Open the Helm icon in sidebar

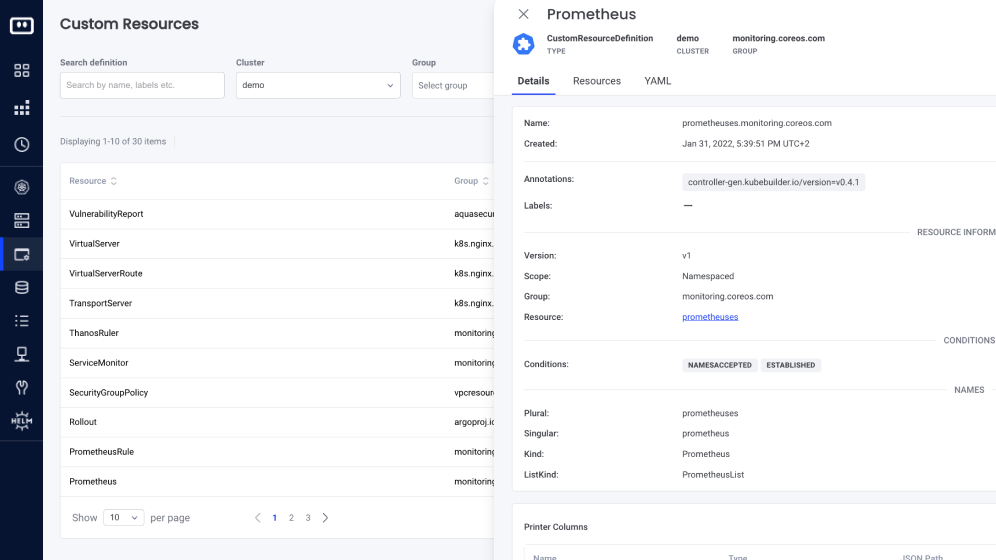pyautogui.click(x=22, y=421)
